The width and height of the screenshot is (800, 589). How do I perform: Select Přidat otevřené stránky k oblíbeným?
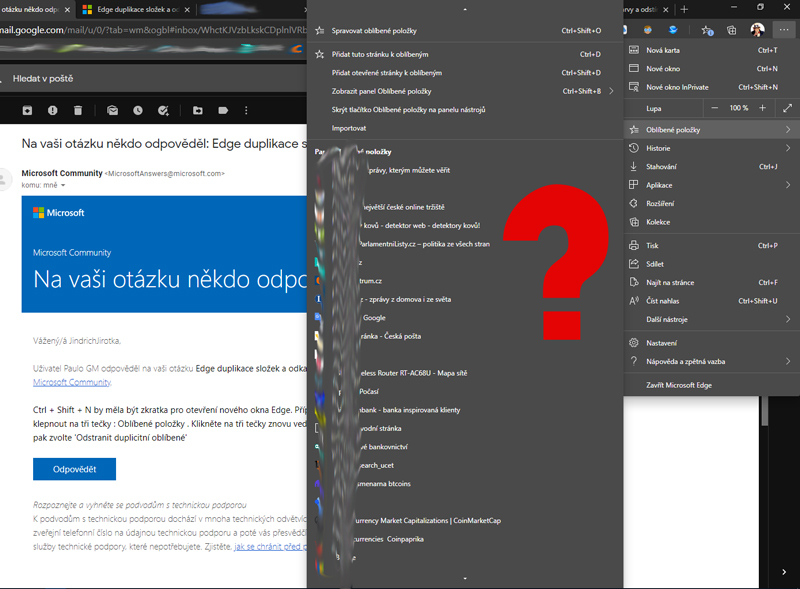click(x=464, y=72)
